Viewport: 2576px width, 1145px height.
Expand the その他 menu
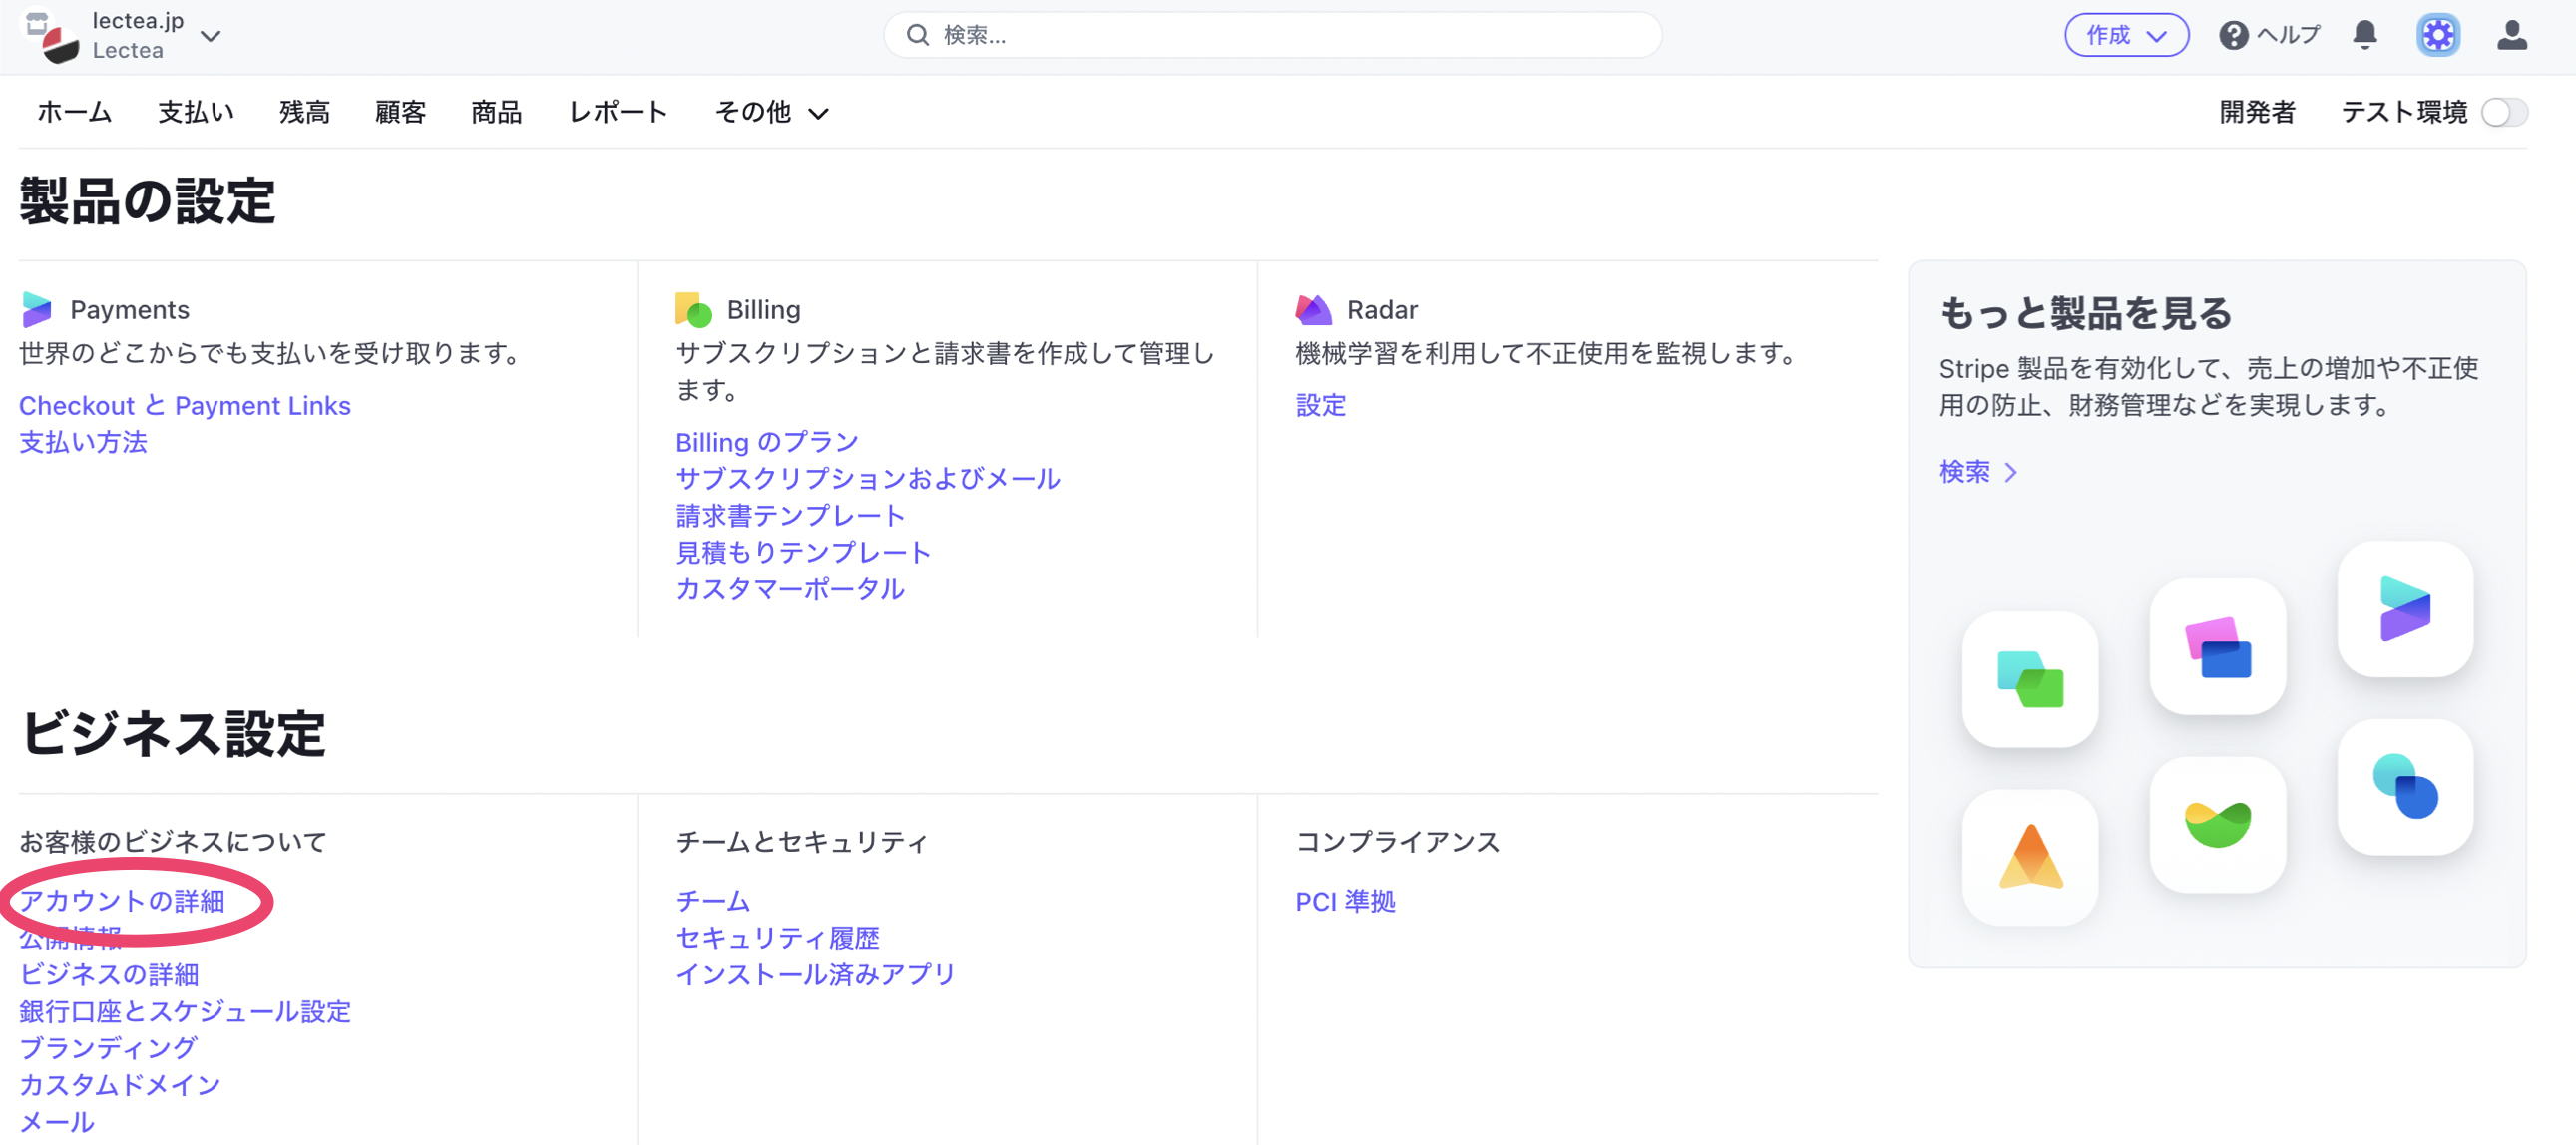[771, 112]
